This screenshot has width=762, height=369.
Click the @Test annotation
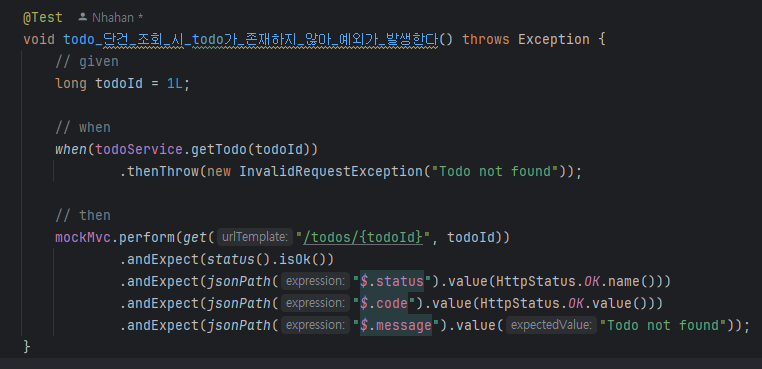pyautogui.click(x=43, y=18)
